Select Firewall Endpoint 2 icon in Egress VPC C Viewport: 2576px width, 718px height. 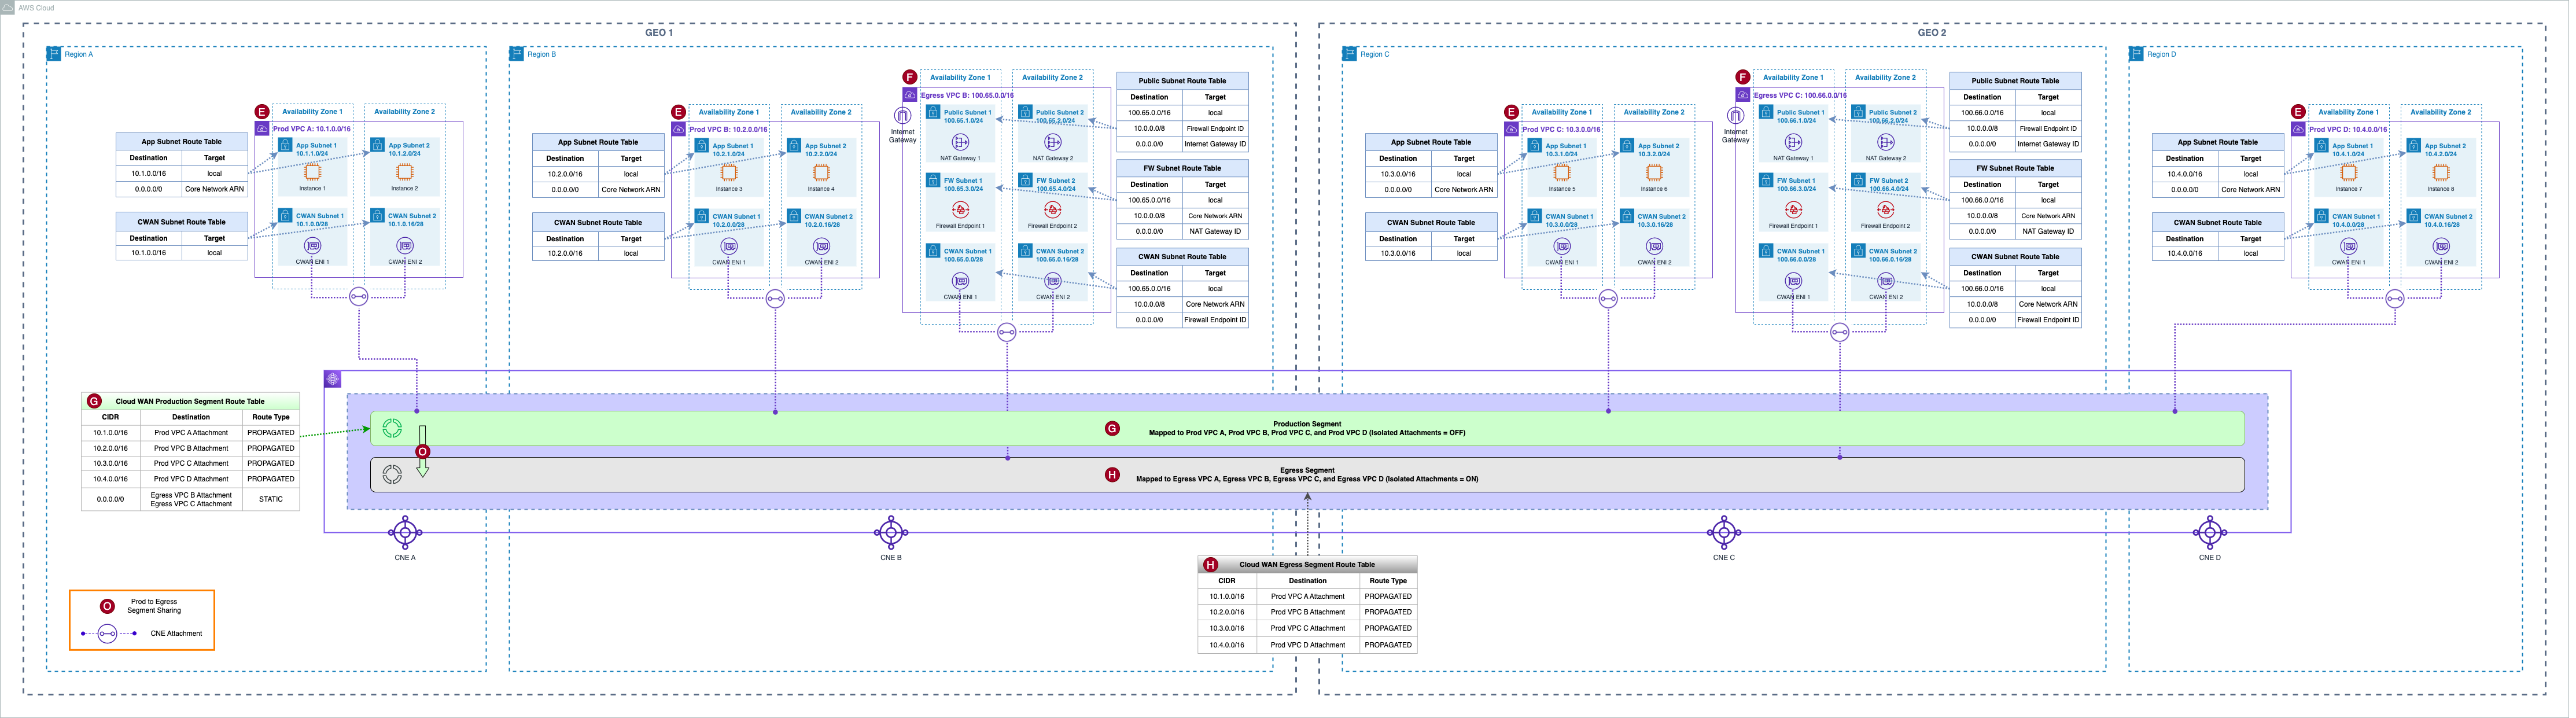click(1885, 210)
